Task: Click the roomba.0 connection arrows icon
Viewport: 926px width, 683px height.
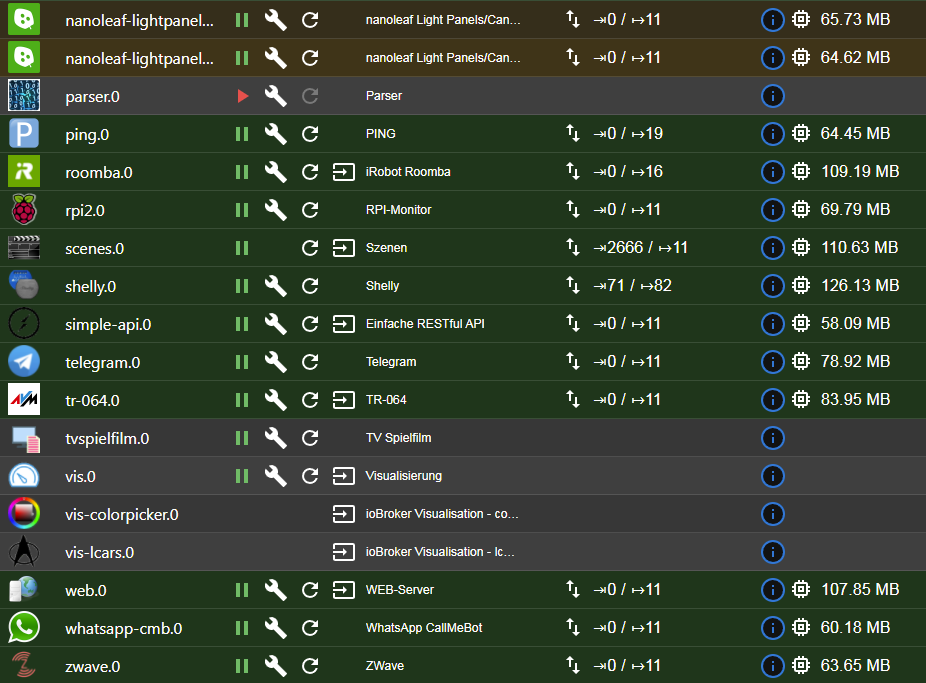Action: coord(573,172)
